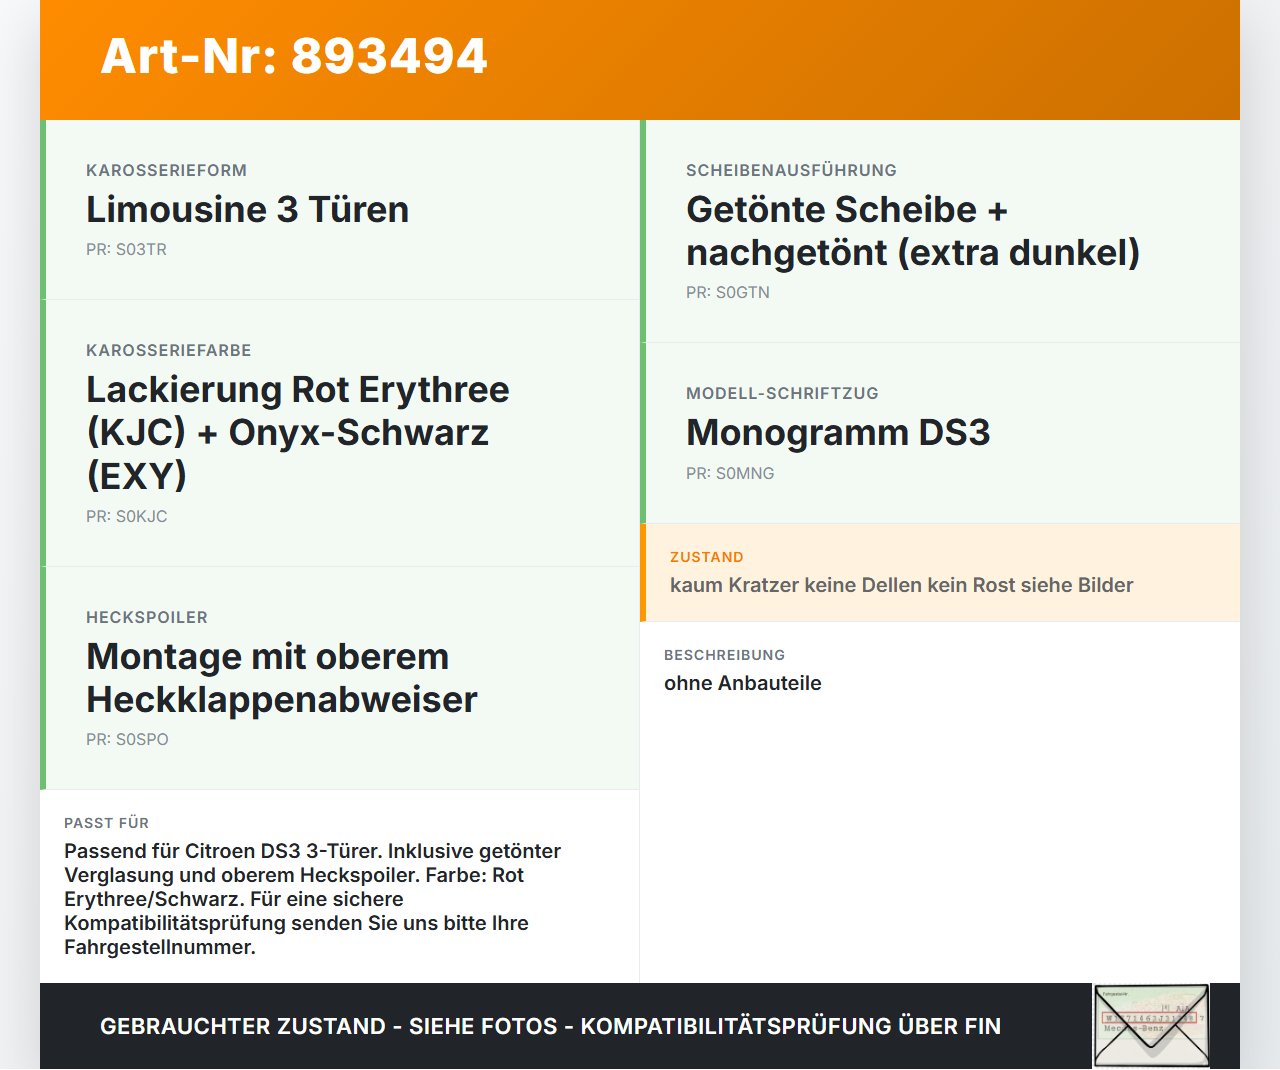1280x1070 pixels.
Task: Select the code 'PR: S0KJC'
Action: pos(126,516)
